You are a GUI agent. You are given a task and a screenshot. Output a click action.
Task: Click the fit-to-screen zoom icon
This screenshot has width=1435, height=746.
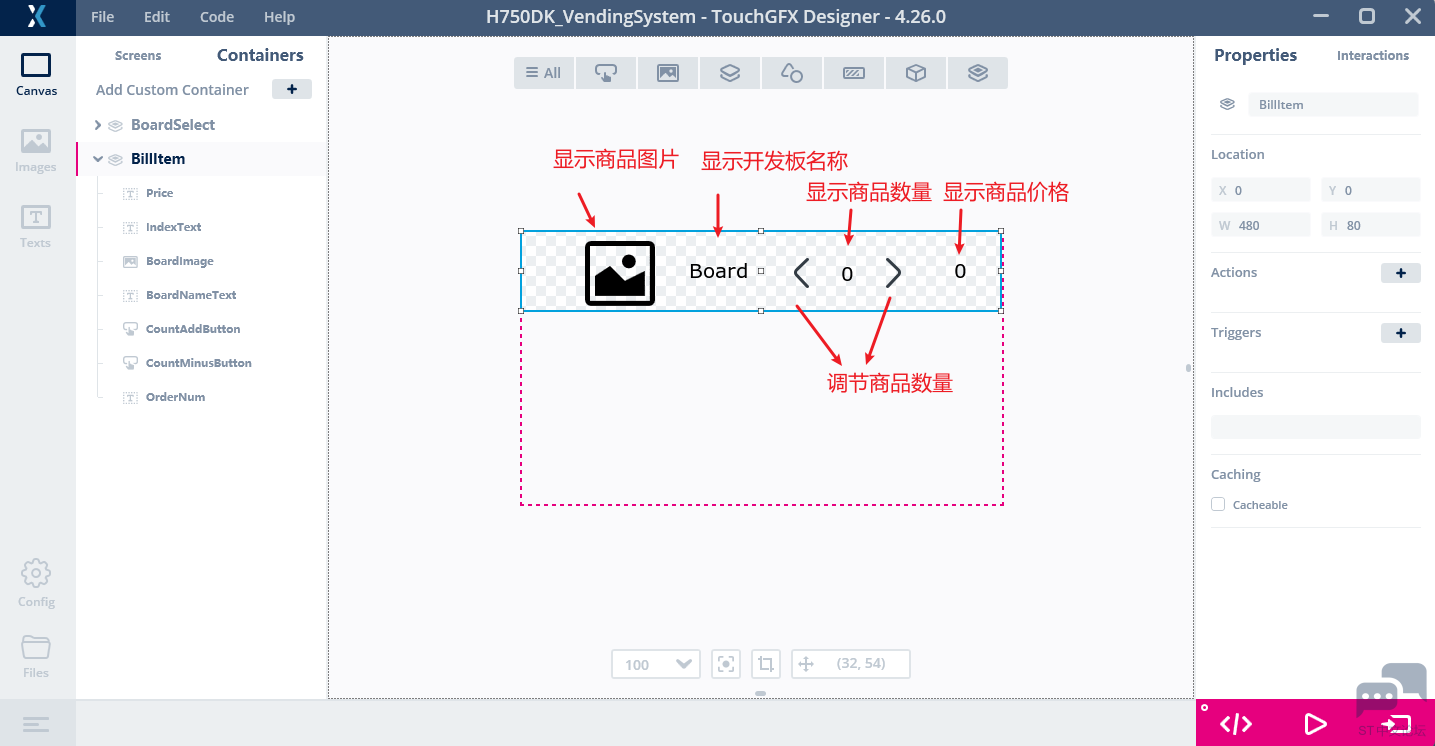pyautogui.click(x=726, y=664)
